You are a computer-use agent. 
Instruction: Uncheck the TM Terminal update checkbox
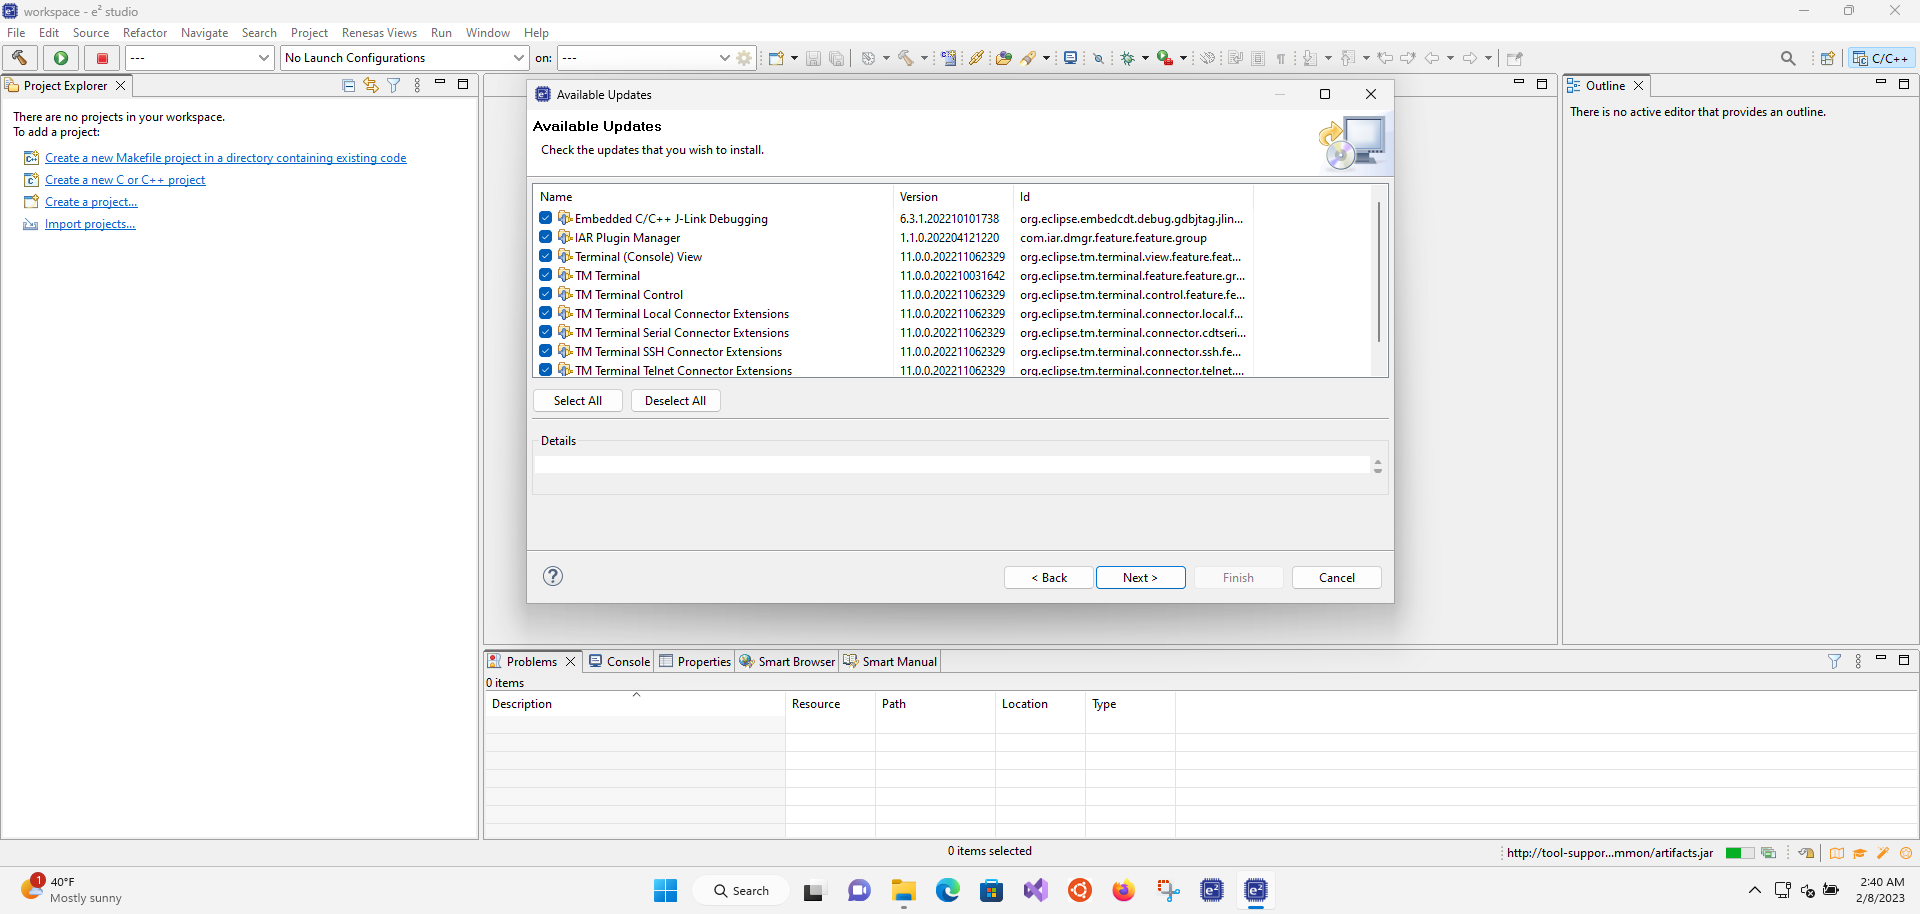pyautogui.click(x=545, y=275)
